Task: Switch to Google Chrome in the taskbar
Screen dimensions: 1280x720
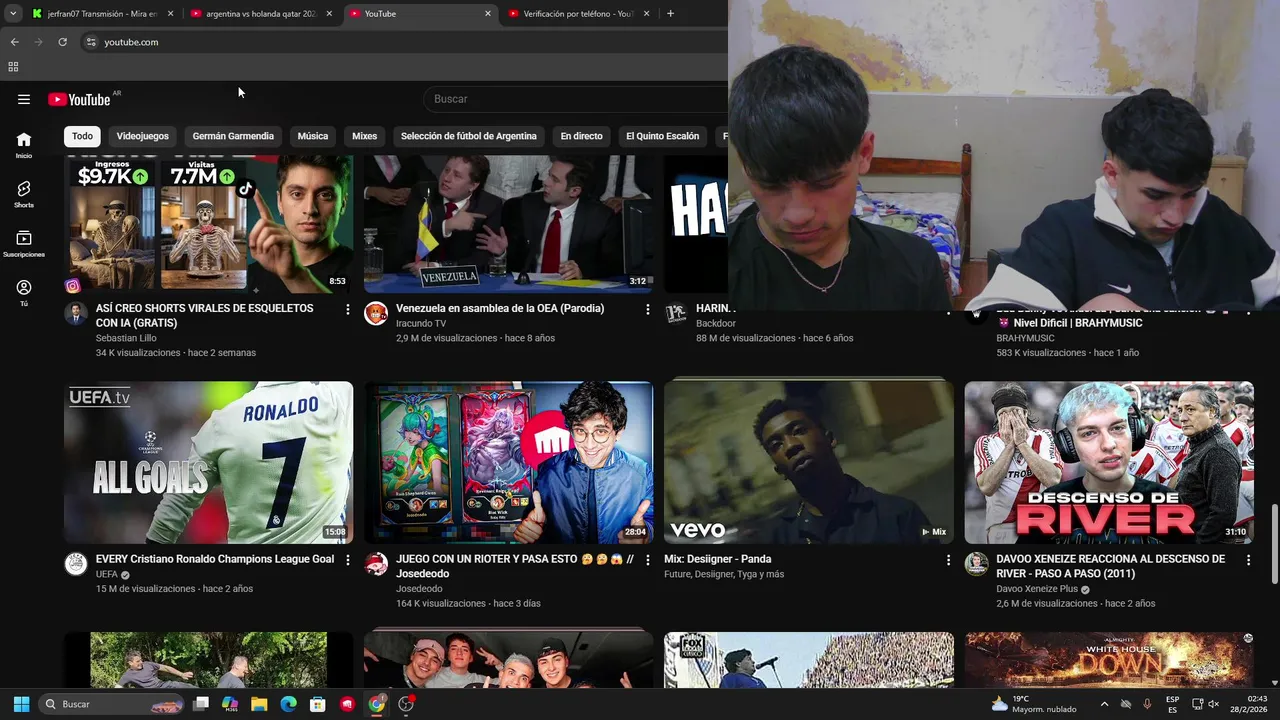Action: 377,704
